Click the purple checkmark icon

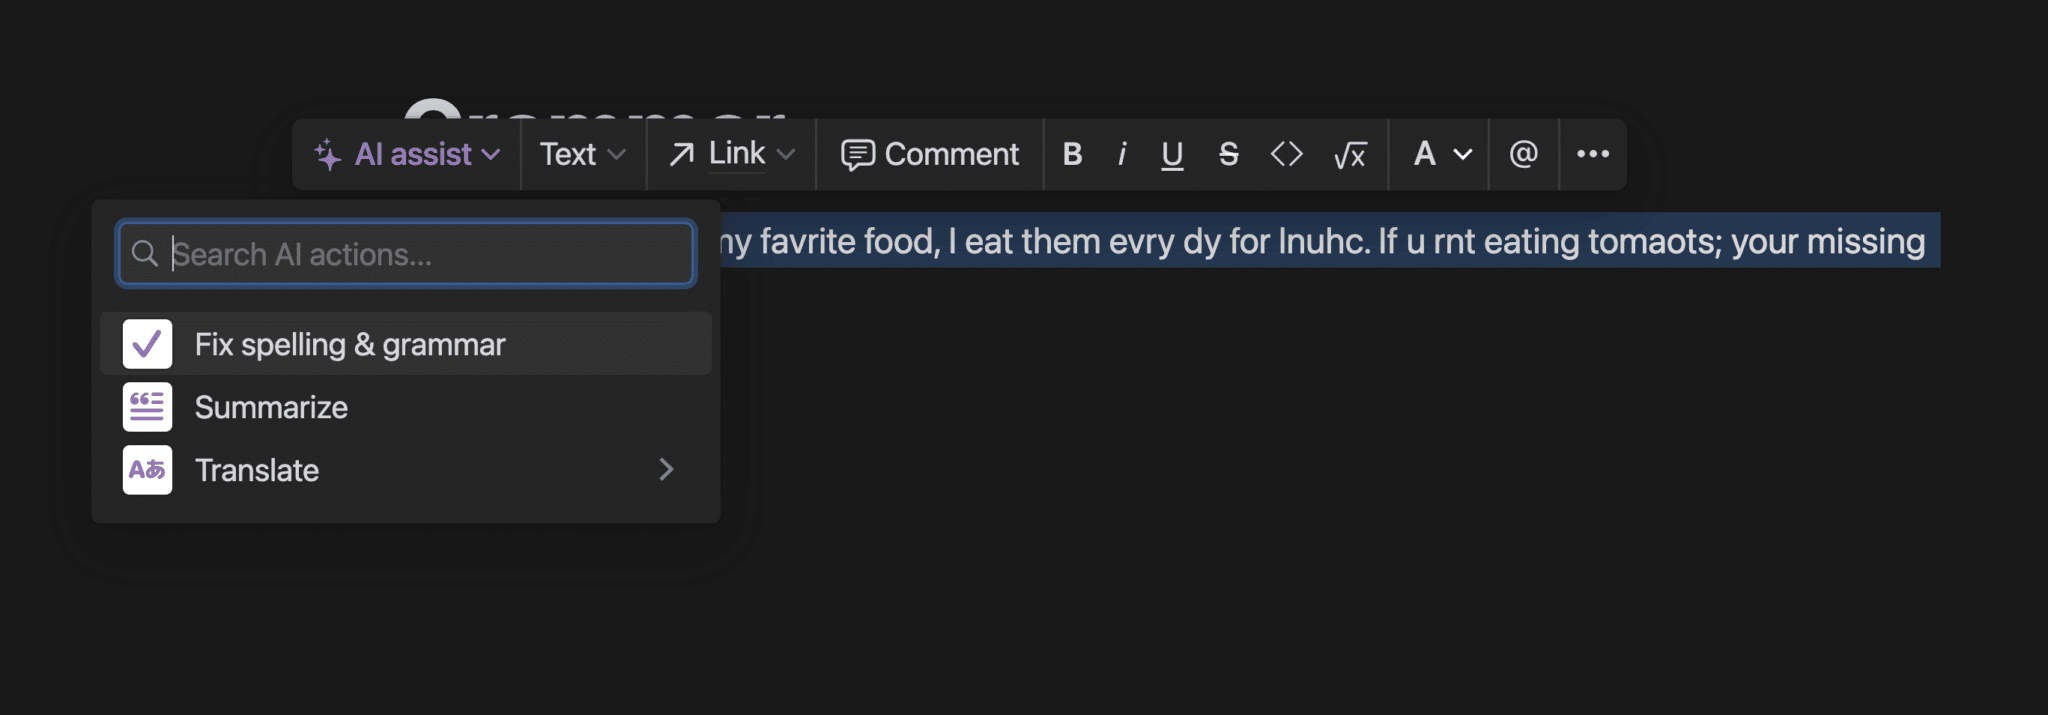[147, 344]
